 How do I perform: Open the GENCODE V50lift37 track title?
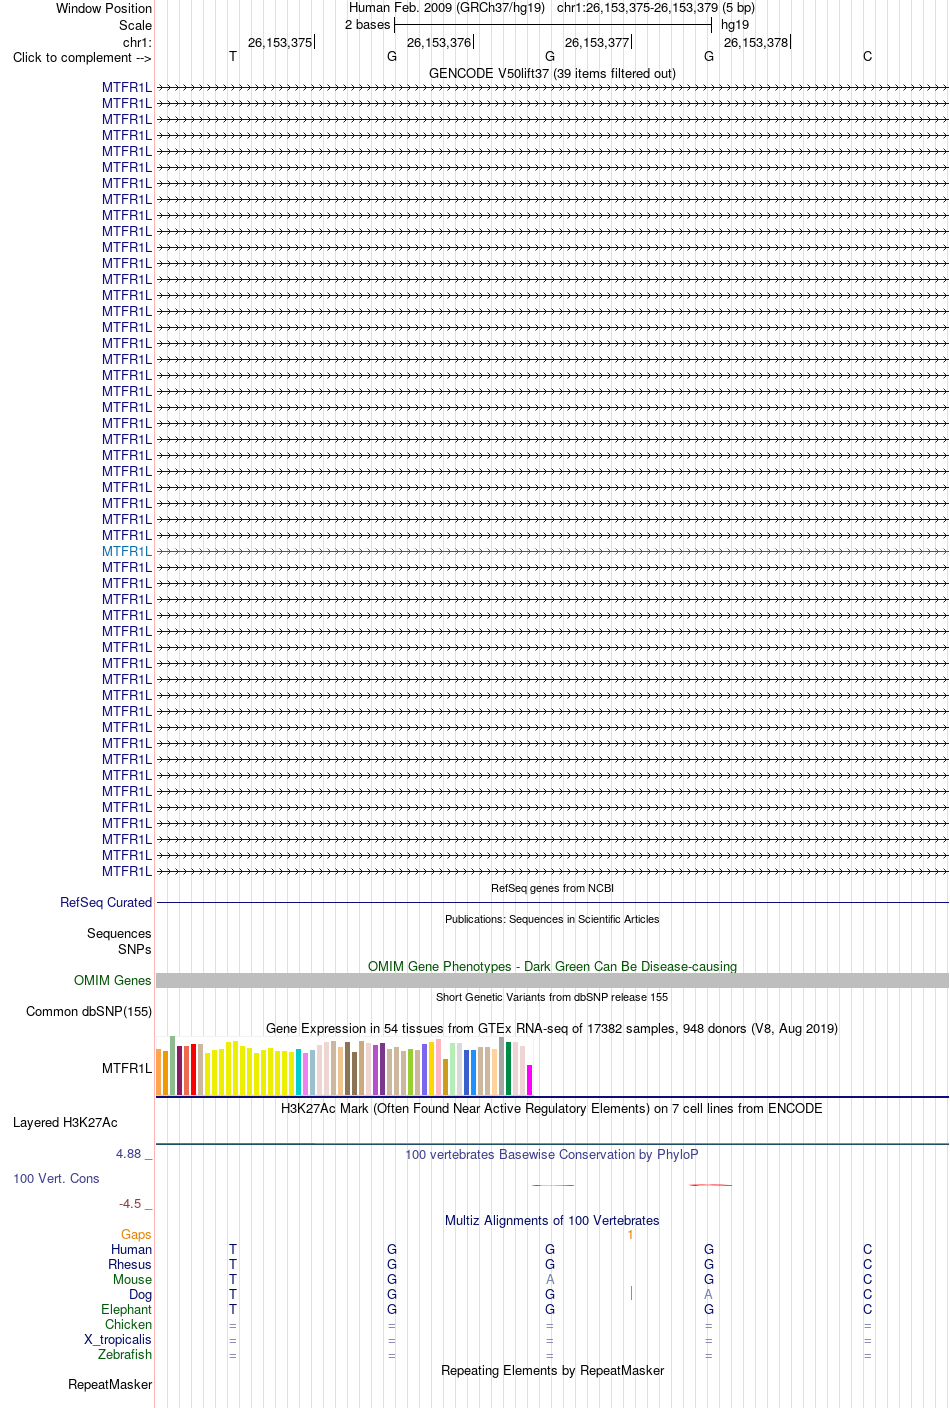[x=552, y=73]
